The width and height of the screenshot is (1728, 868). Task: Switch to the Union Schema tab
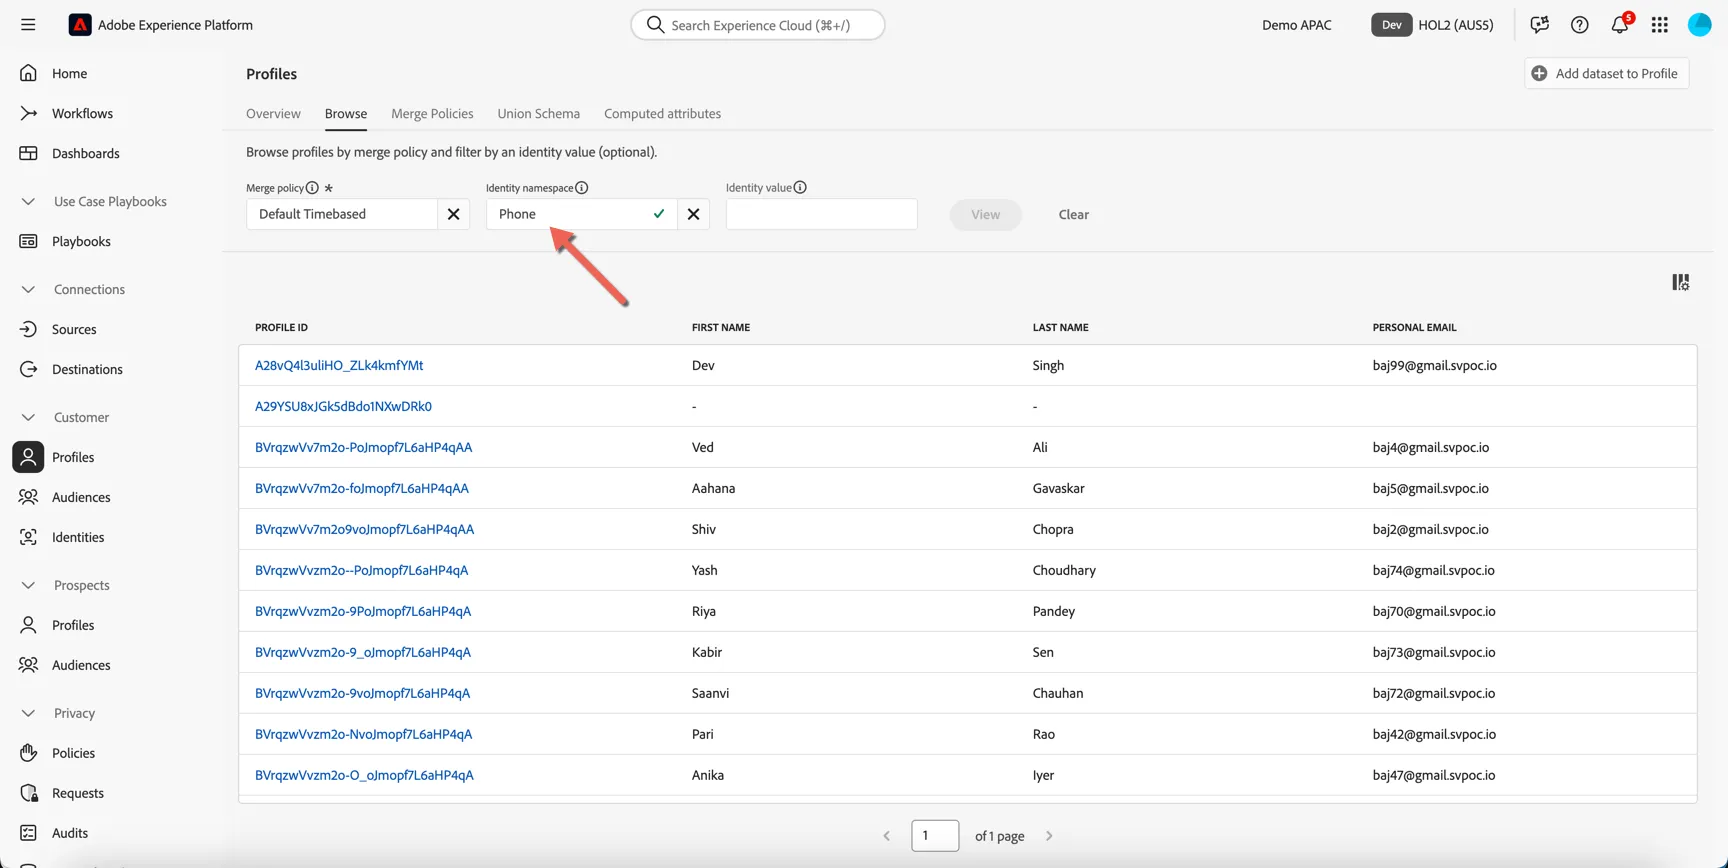[x=539, y=114]
